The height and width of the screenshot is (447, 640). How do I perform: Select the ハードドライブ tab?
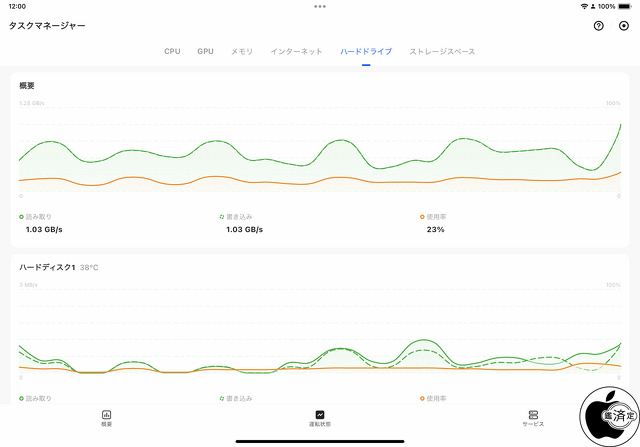[x=366, y=51]
